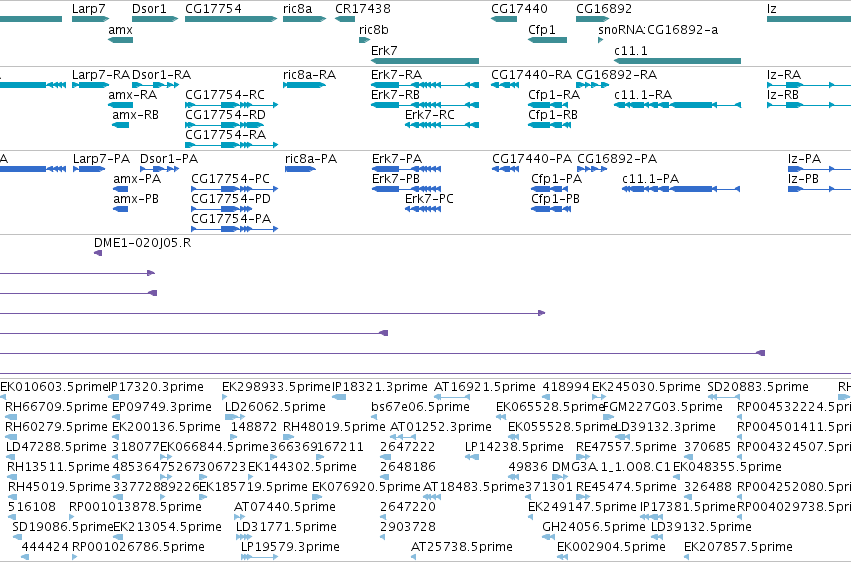Screen dimensions: 851x562
Task: Select the lz gene feature
Action: click(809, 19)
